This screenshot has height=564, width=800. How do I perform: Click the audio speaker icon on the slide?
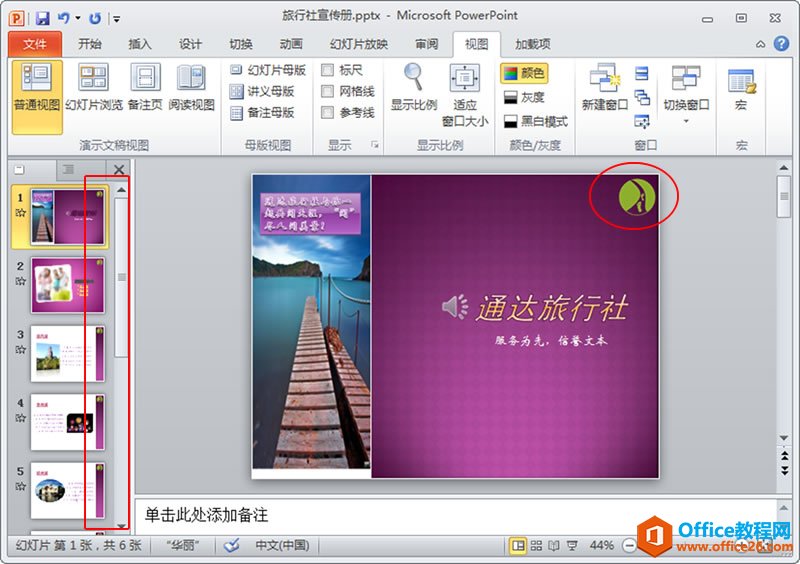click(x=455, y=307)
